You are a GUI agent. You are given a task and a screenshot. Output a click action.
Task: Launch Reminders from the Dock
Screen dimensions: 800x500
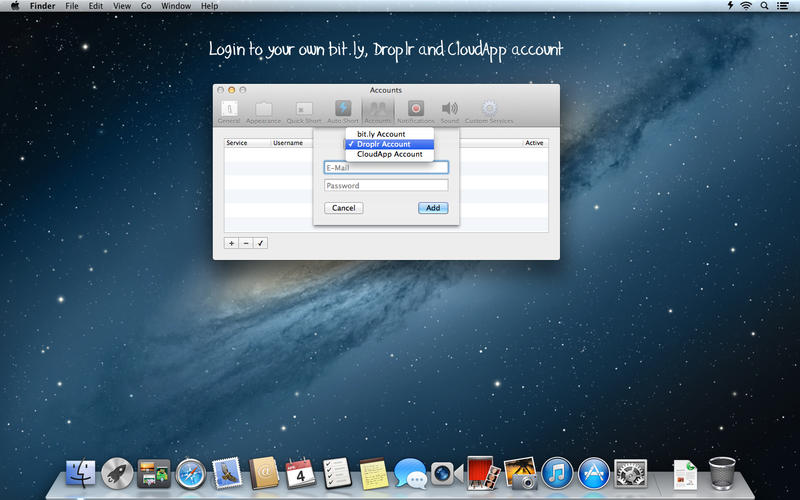pos(337,473)
